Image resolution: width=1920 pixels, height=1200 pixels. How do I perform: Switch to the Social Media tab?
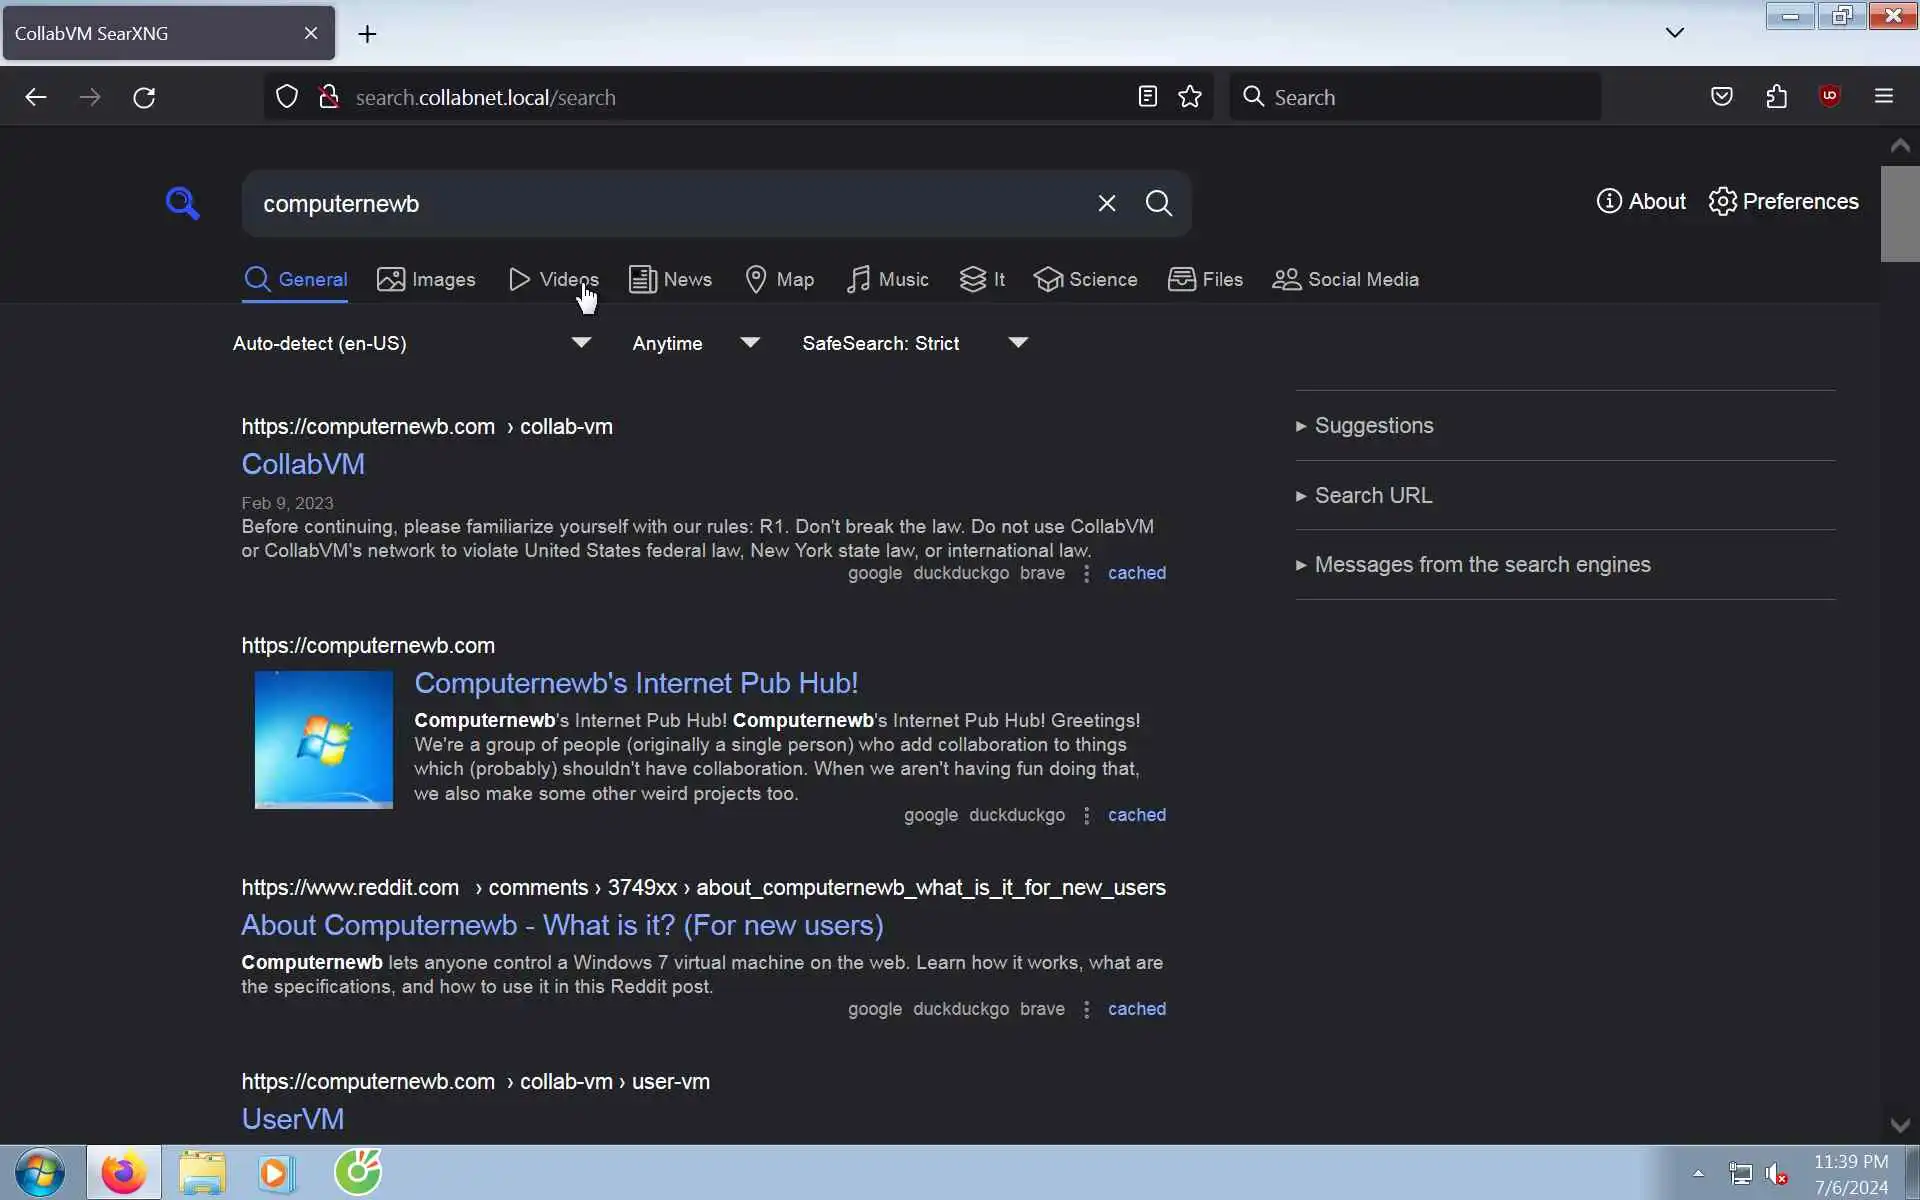[x=1345, y=280]
